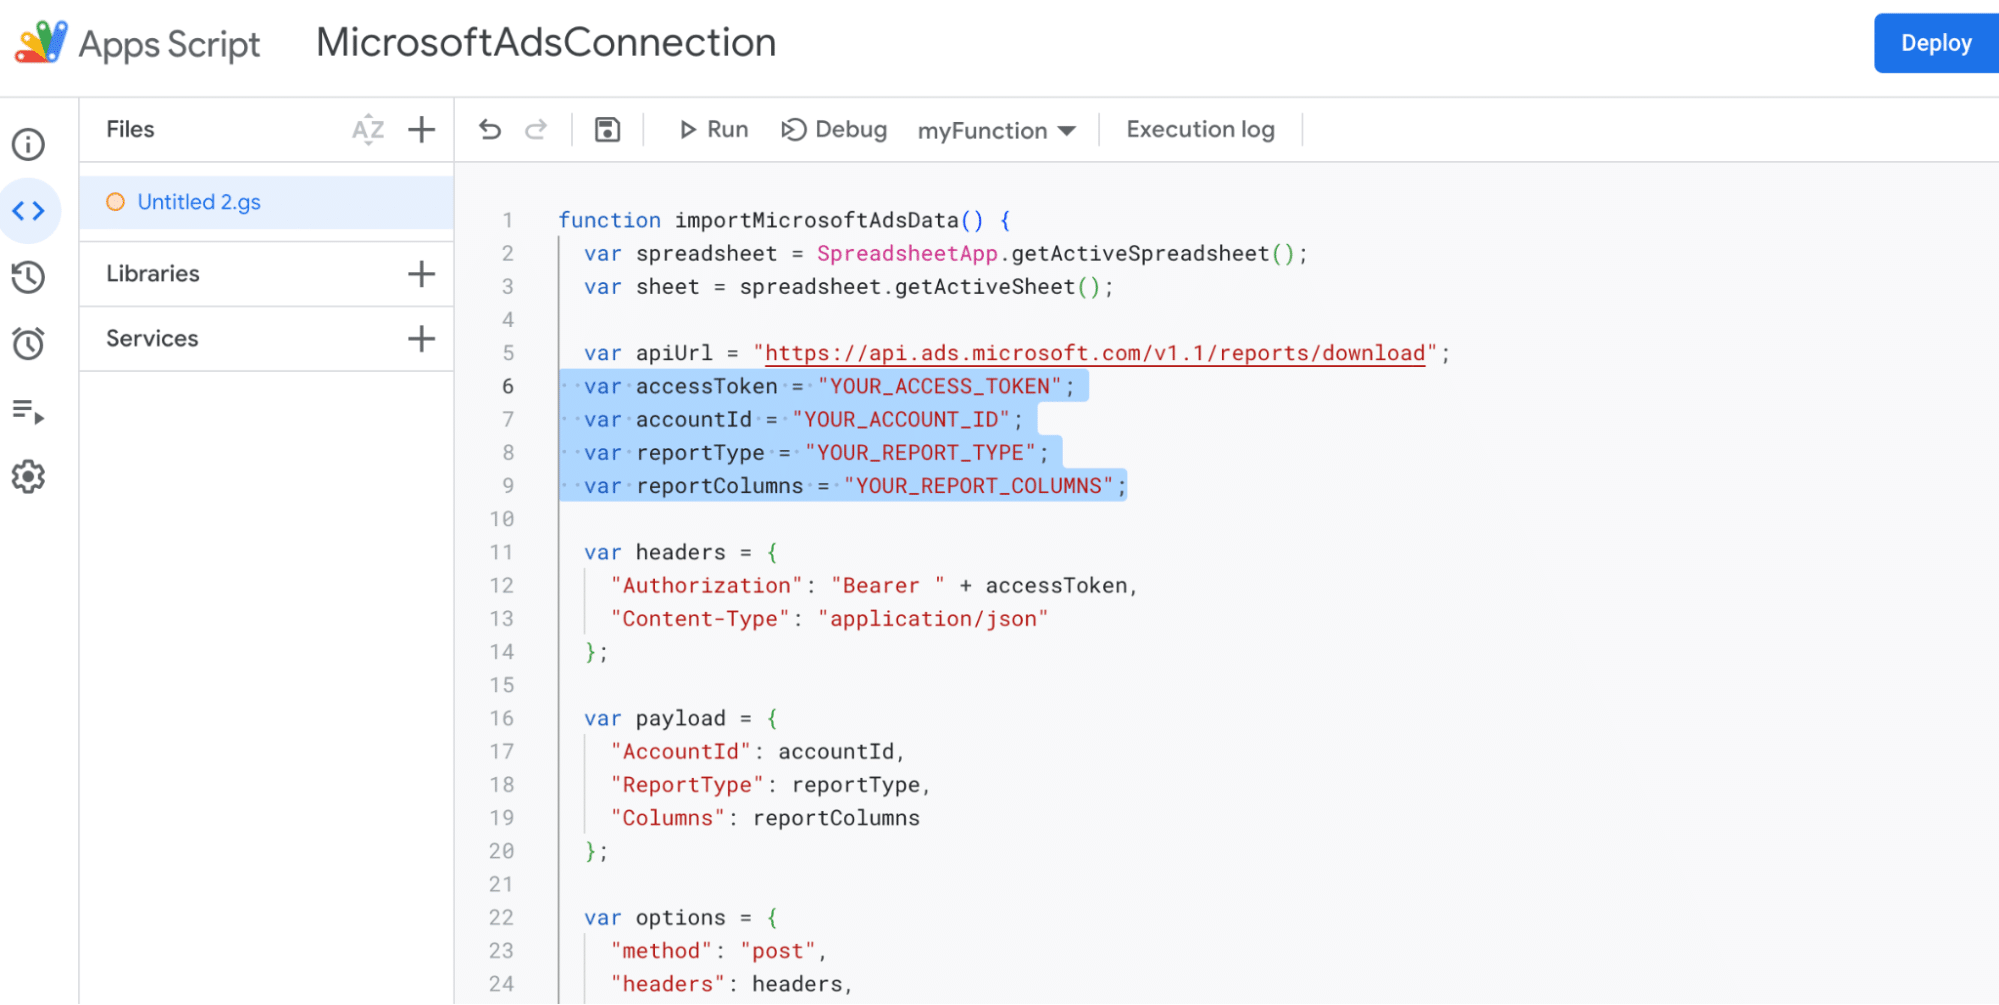Viewport: 1999px width, 1005px height.
Task: Click the API URL link in line 5
Action: pyautogui.click(x=1095, y=353)
